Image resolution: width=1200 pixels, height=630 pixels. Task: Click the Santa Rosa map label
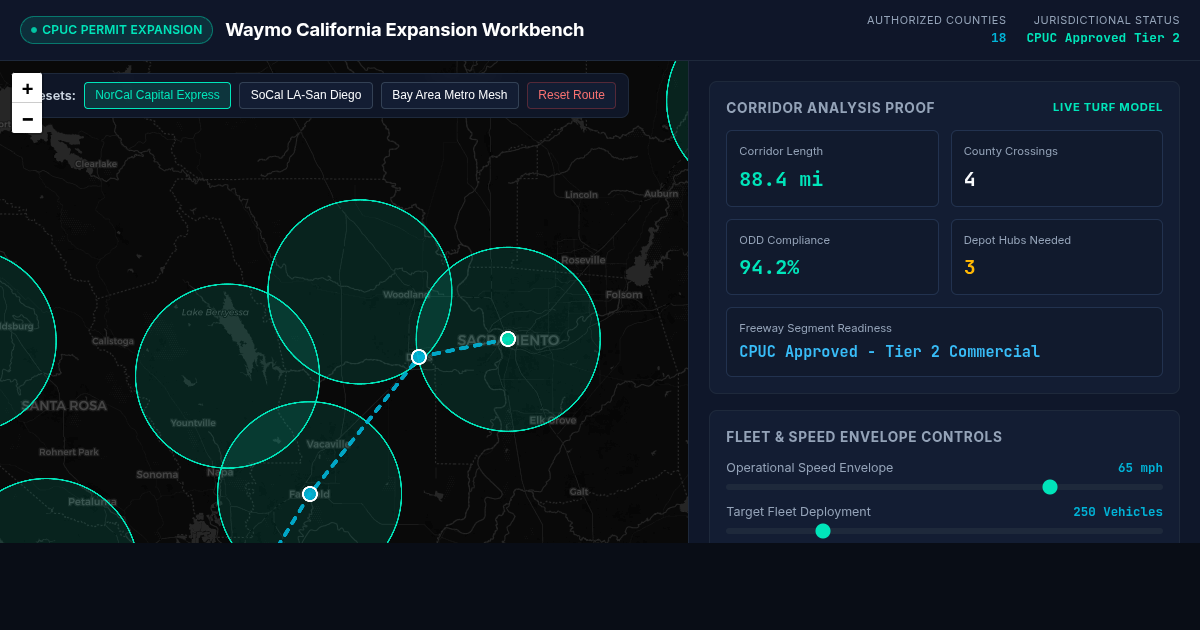(x=64, y=405)
